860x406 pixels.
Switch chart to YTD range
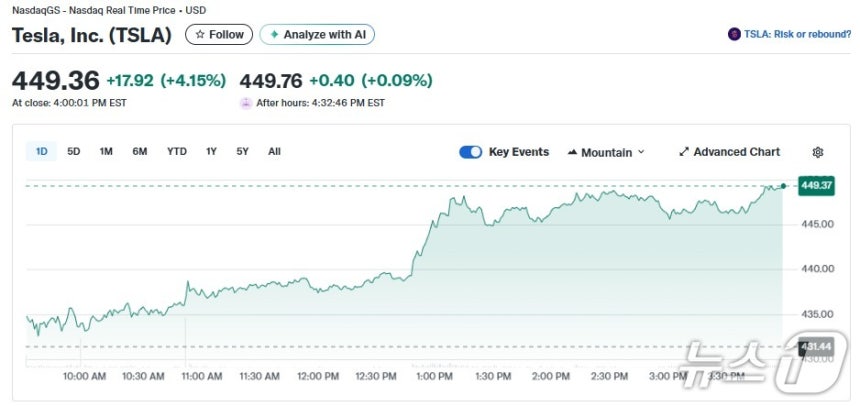pyautogui.click(x=177, y=152)
